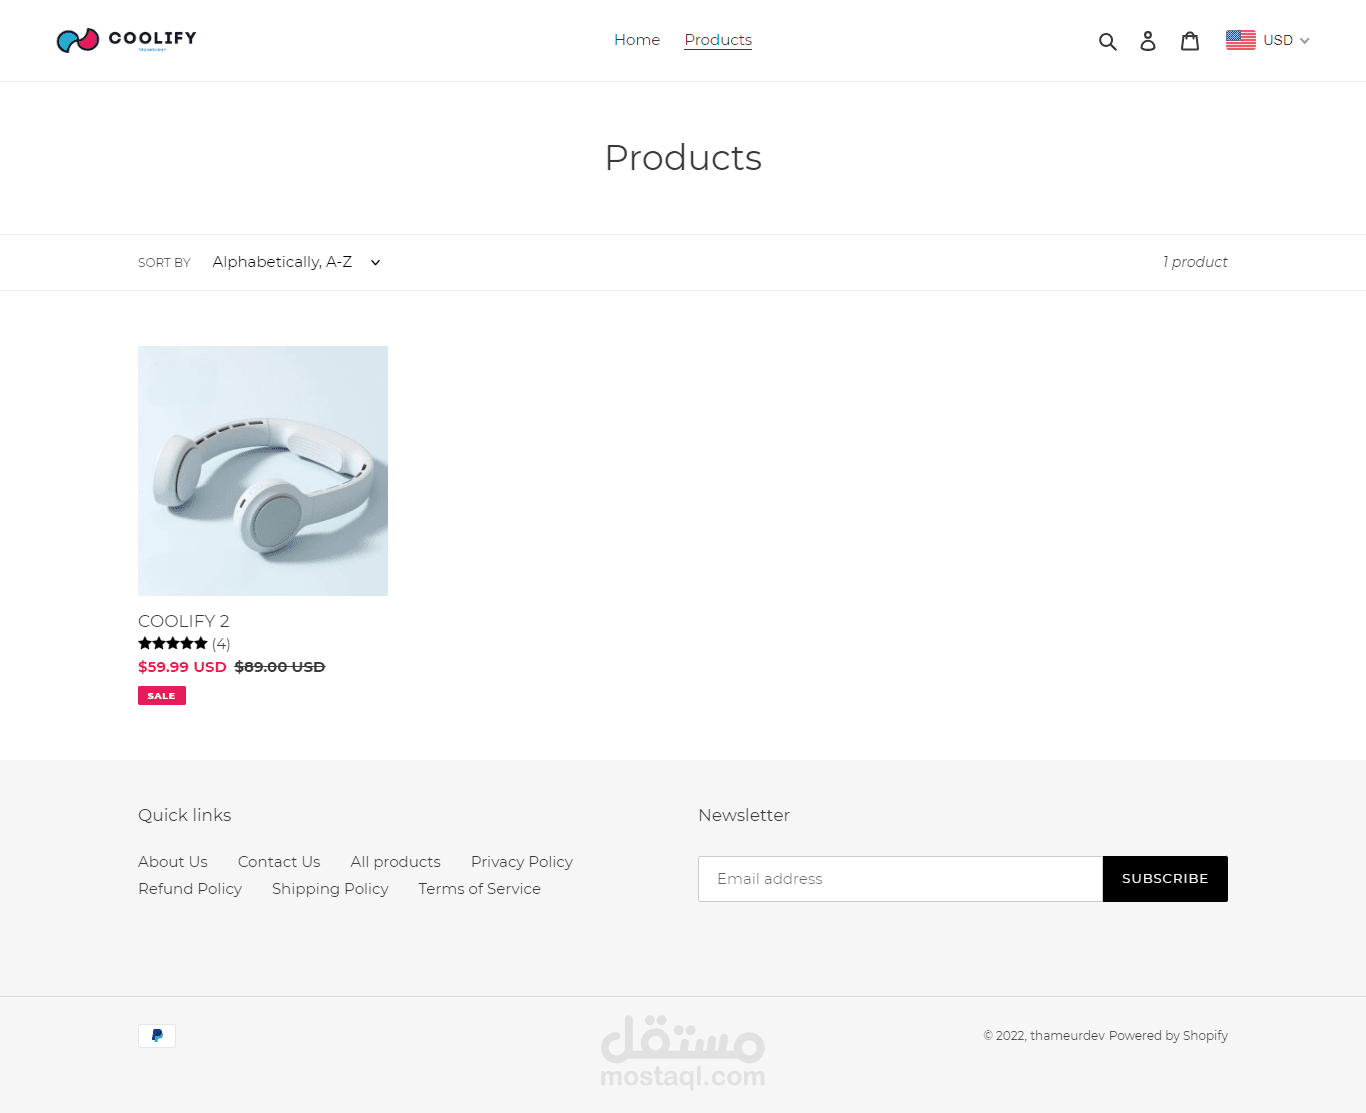Click the Newsletter footer heading
Viewport: 1366px width, 1113px height.
pyautogui.click(x=744, y=815)
